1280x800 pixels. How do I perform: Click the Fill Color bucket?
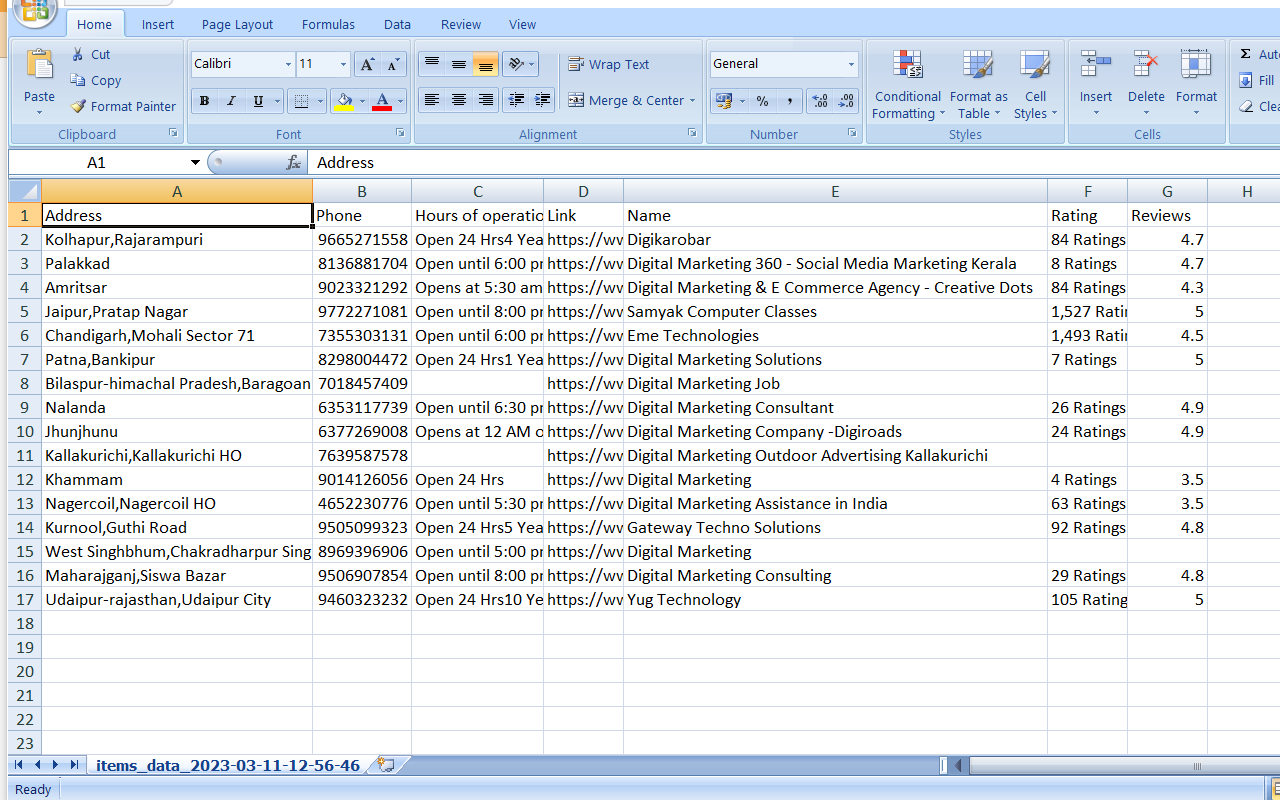(x=343, y=101)
